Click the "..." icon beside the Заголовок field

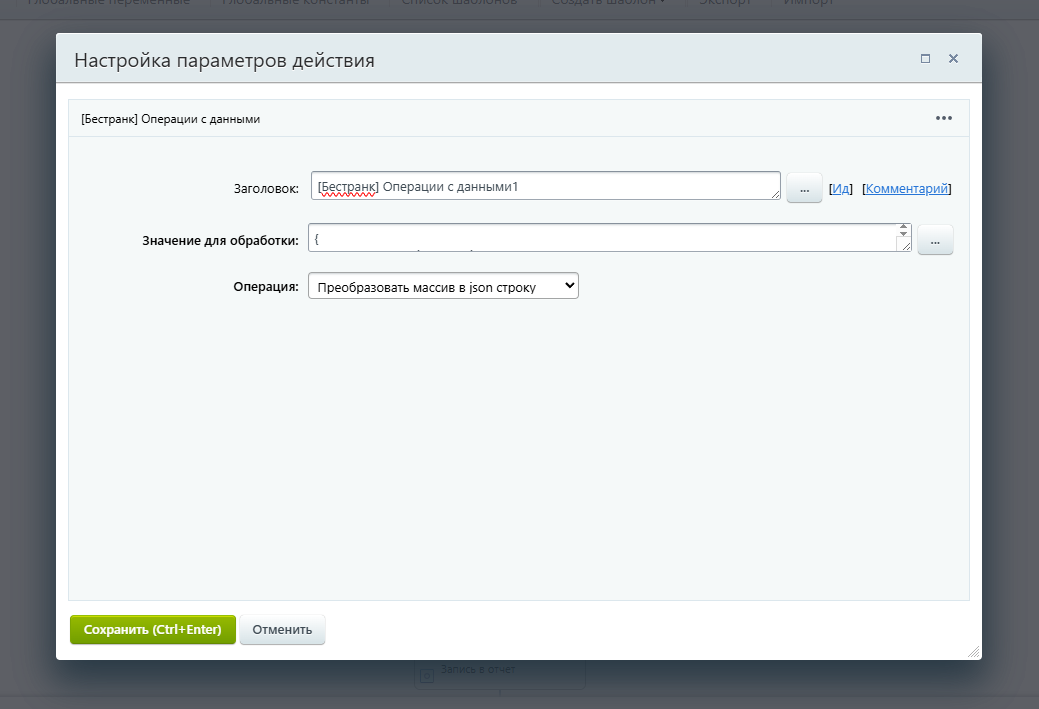pyautogui.click(x=803, y=186)
